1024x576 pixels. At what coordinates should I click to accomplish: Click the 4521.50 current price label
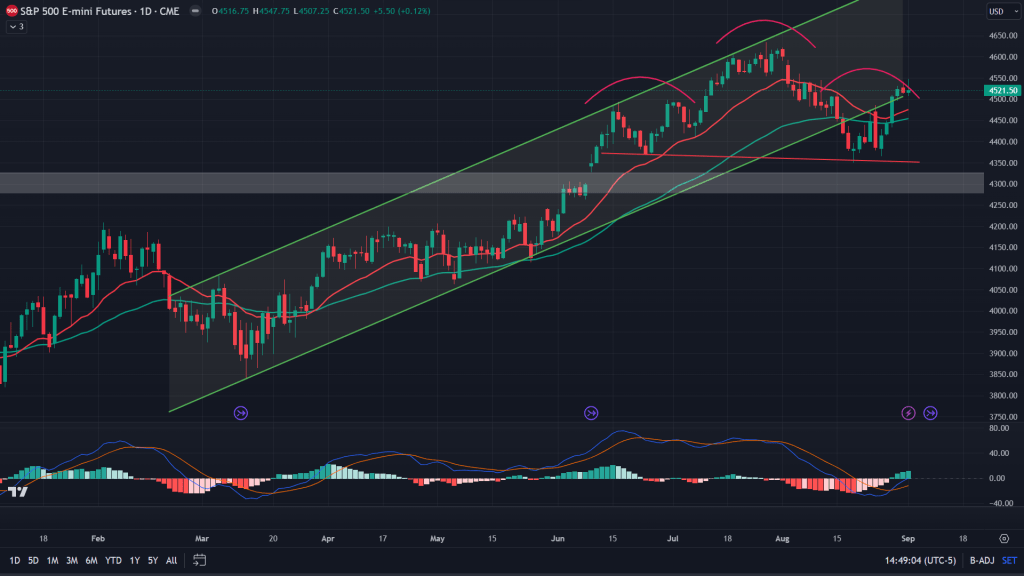point(1001,90)
